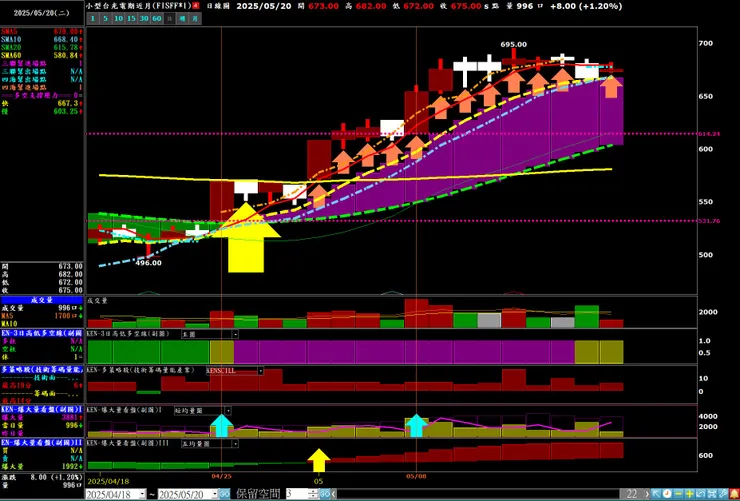Click the bar count field showing 22
Viewport: 740px width, 501px height.
[631, 494]
